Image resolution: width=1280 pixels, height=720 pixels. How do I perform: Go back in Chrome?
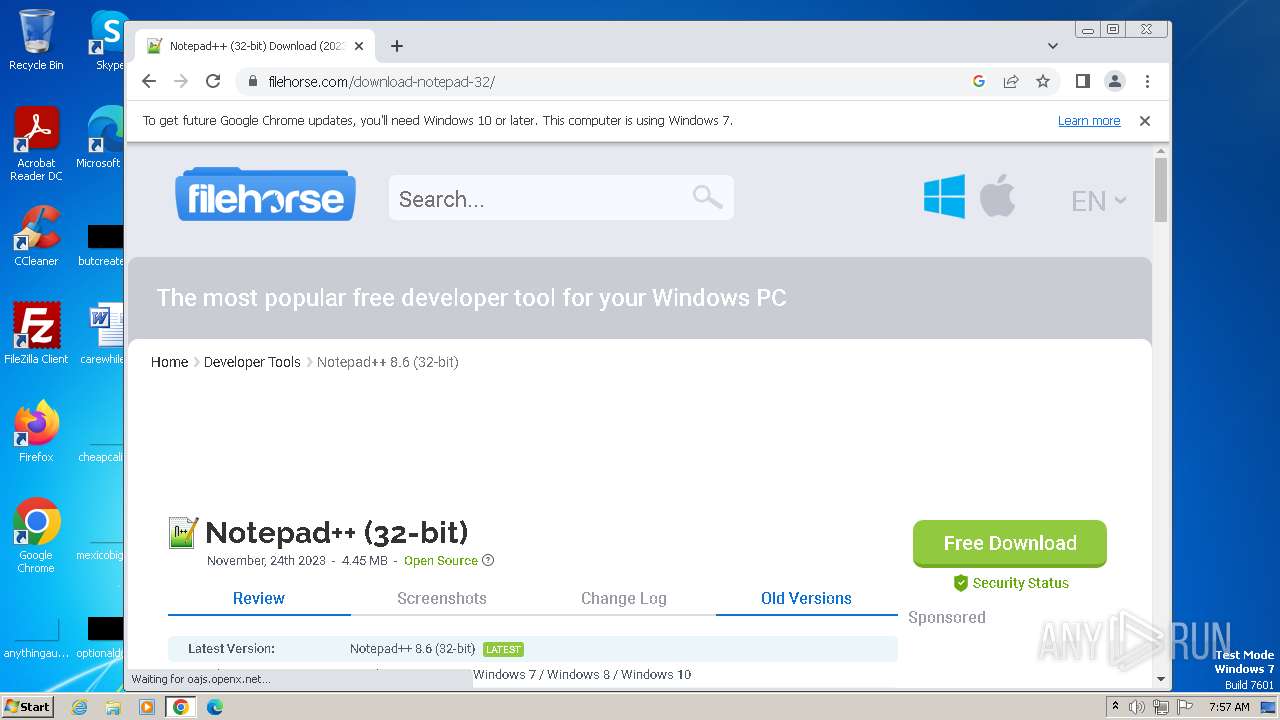point(149,81)
